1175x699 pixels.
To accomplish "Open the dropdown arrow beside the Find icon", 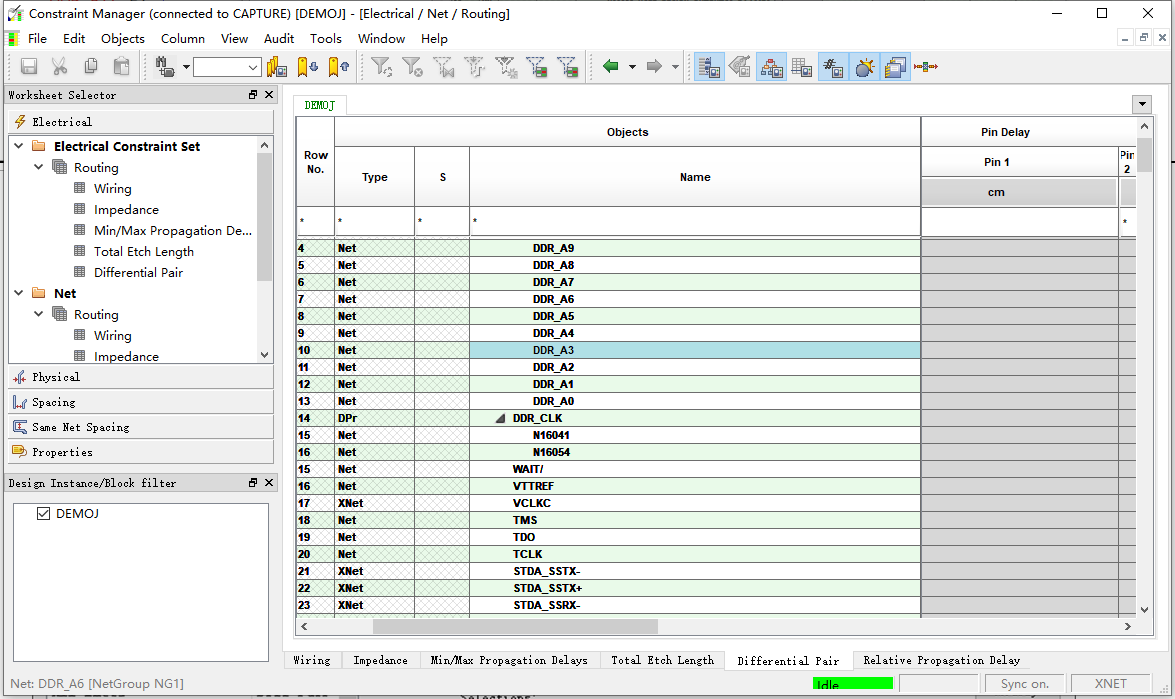I will coord(186,67).
